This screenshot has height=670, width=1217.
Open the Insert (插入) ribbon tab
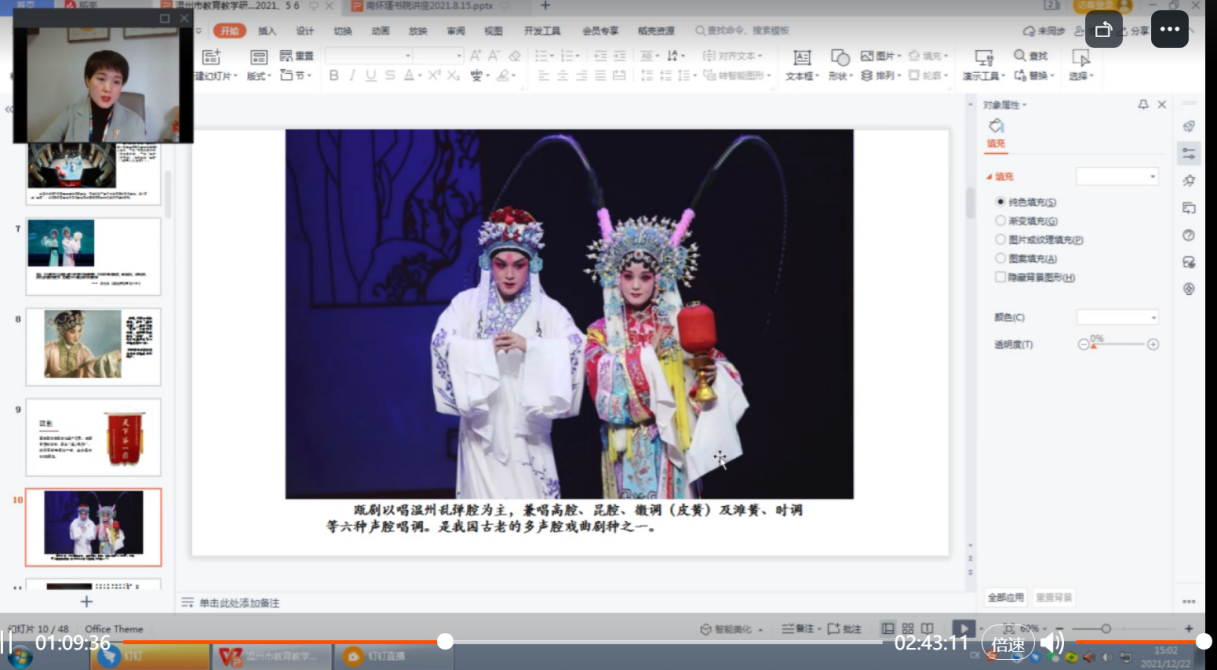[x=267, y=31]
